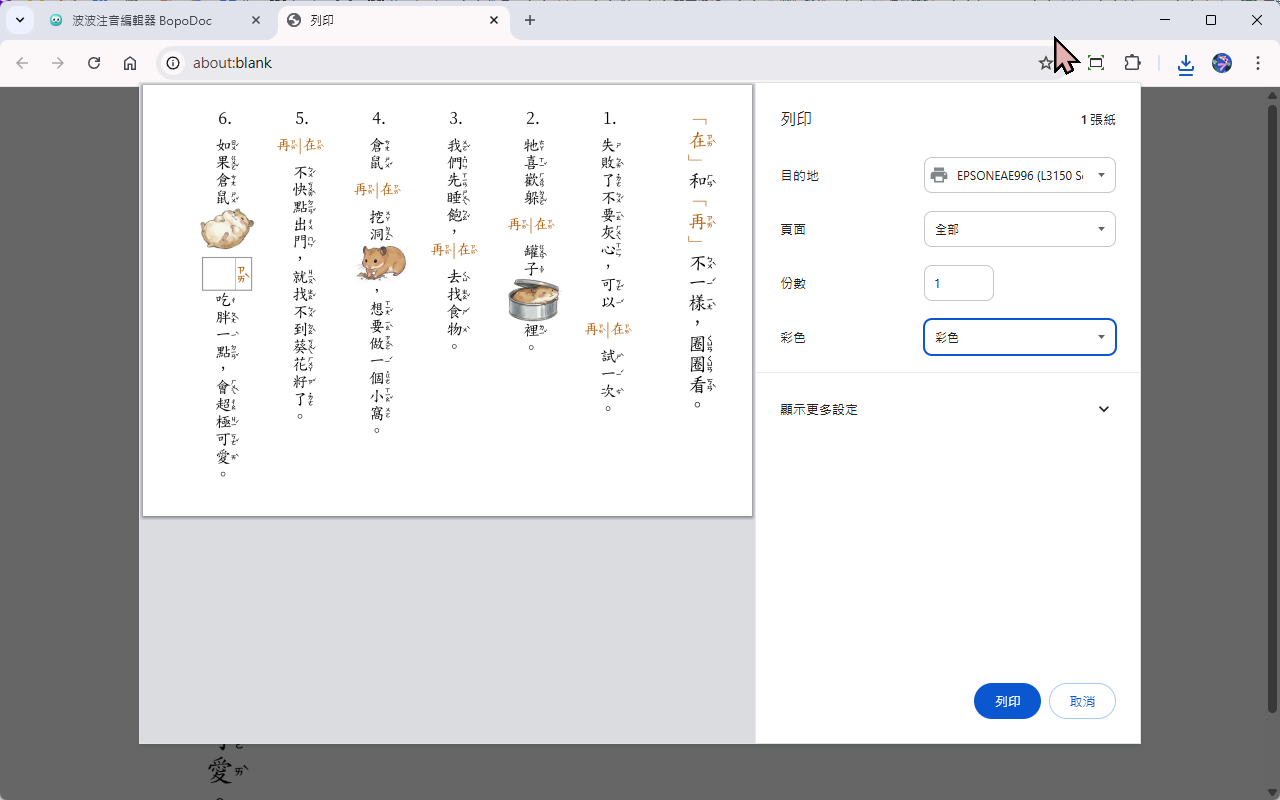Open the Chrome three-dot menu
This screenshot has height=800, width=1280.
tap(1258, 62)
